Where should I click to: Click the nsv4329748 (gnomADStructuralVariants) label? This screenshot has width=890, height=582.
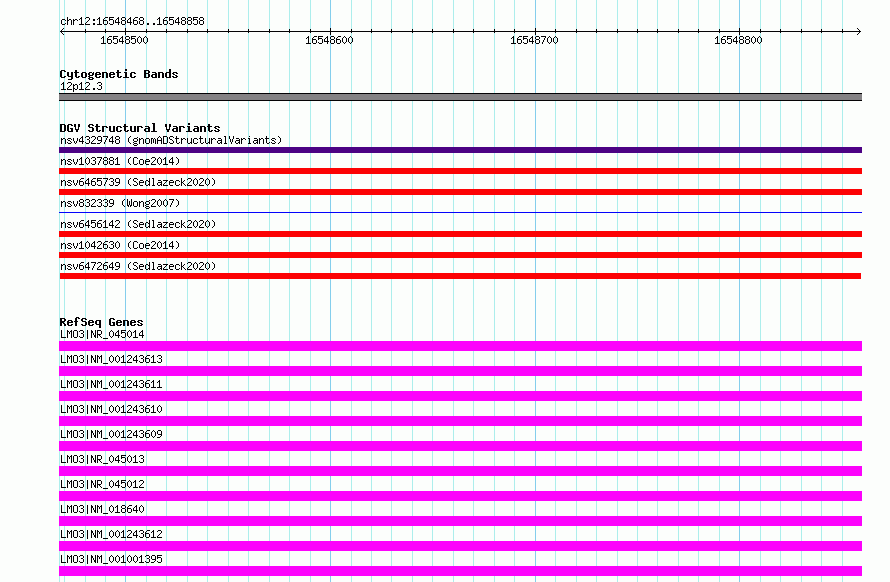pos(171,140)
